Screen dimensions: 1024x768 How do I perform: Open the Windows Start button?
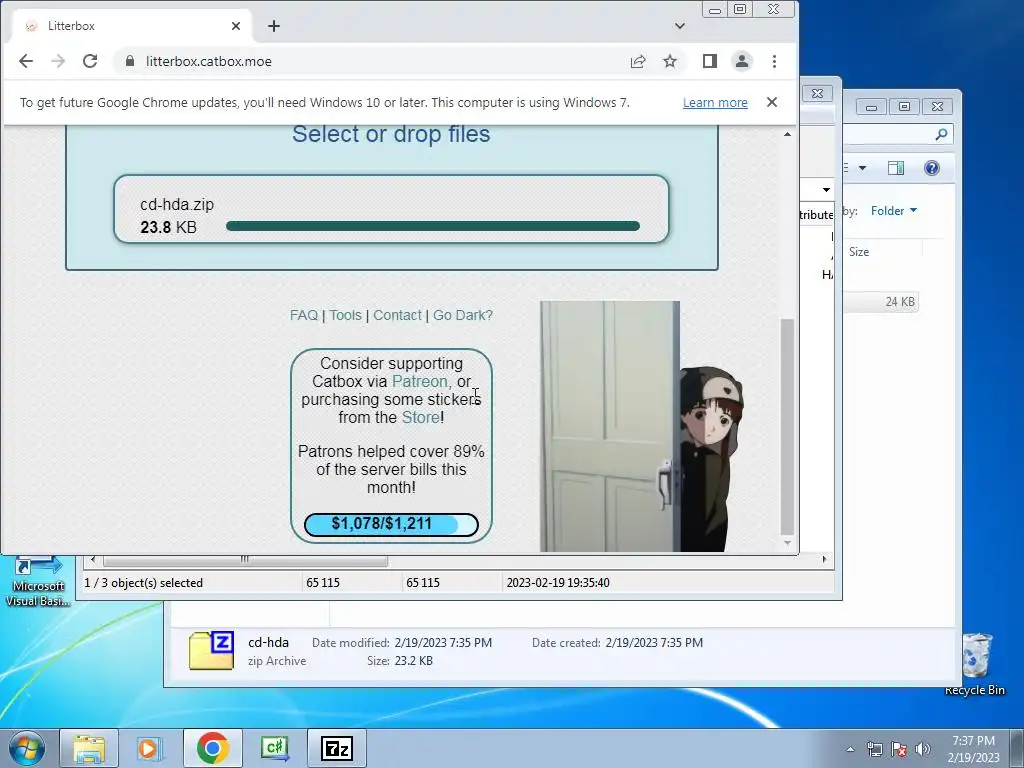pos(27,748)
